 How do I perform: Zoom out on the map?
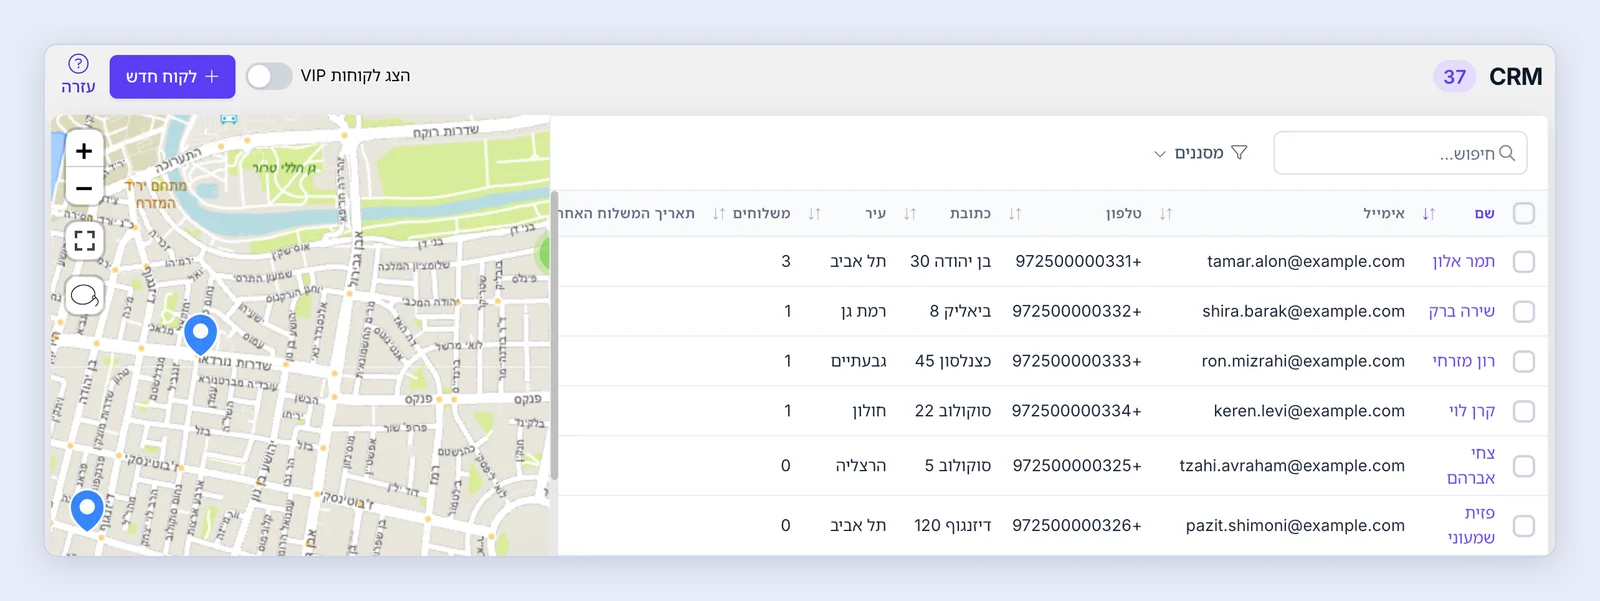tap(84, 188)
